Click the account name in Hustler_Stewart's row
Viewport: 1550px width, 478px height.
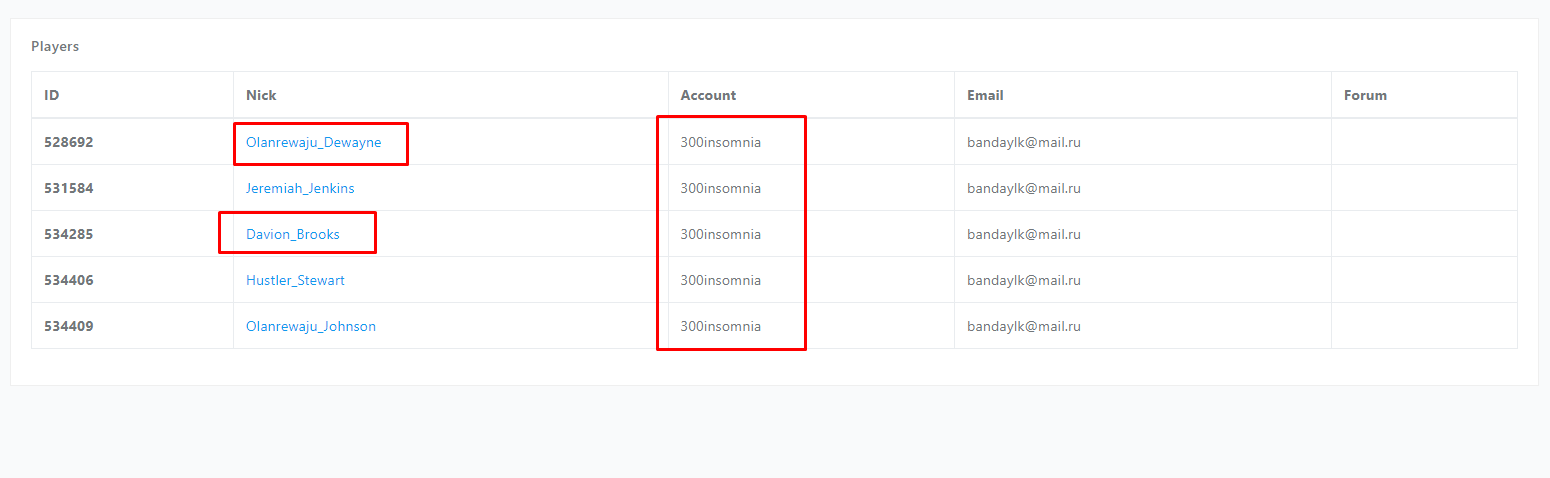click(x=720, y=280)
